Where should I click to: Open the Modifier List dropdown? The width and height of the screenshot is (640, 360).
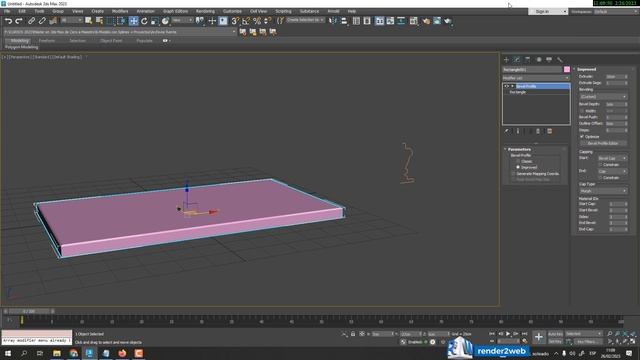tap(536, 78)
